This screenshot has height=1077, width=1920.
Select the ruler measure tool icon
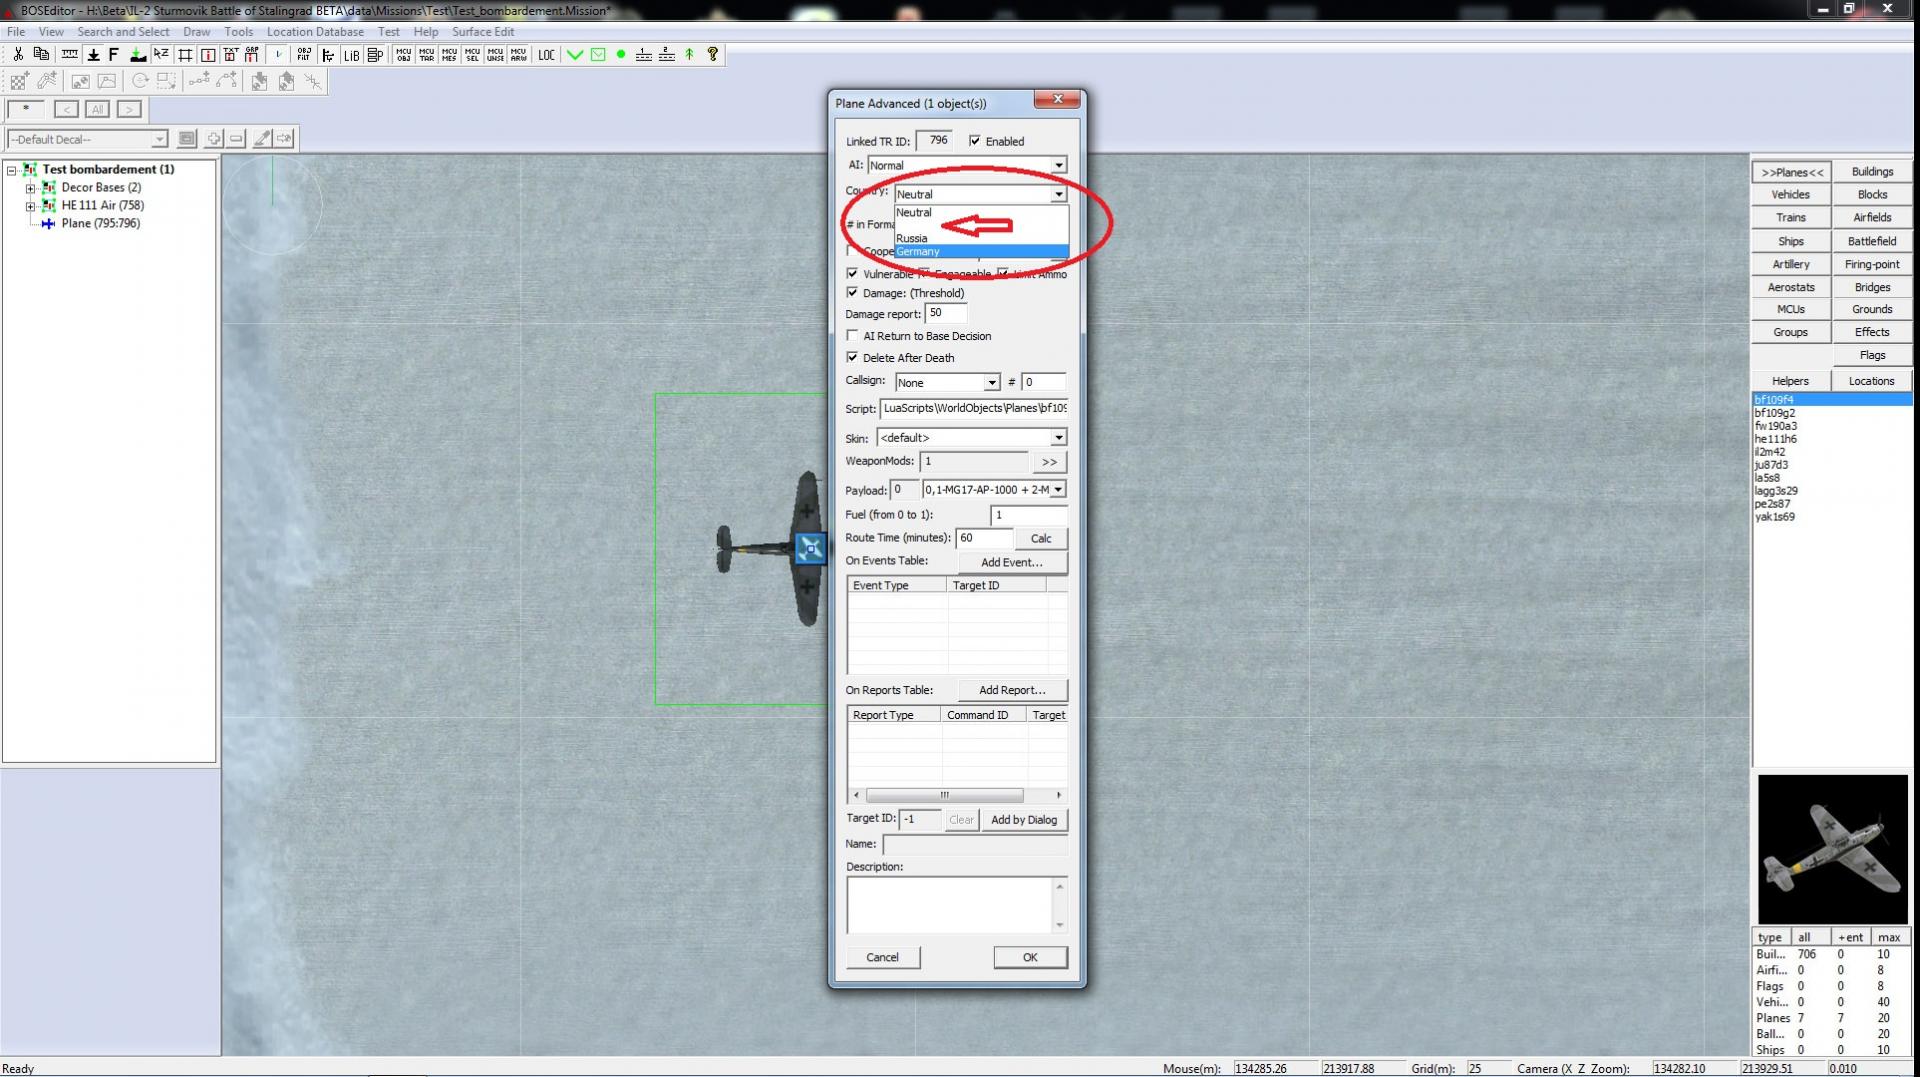point(69,55)
